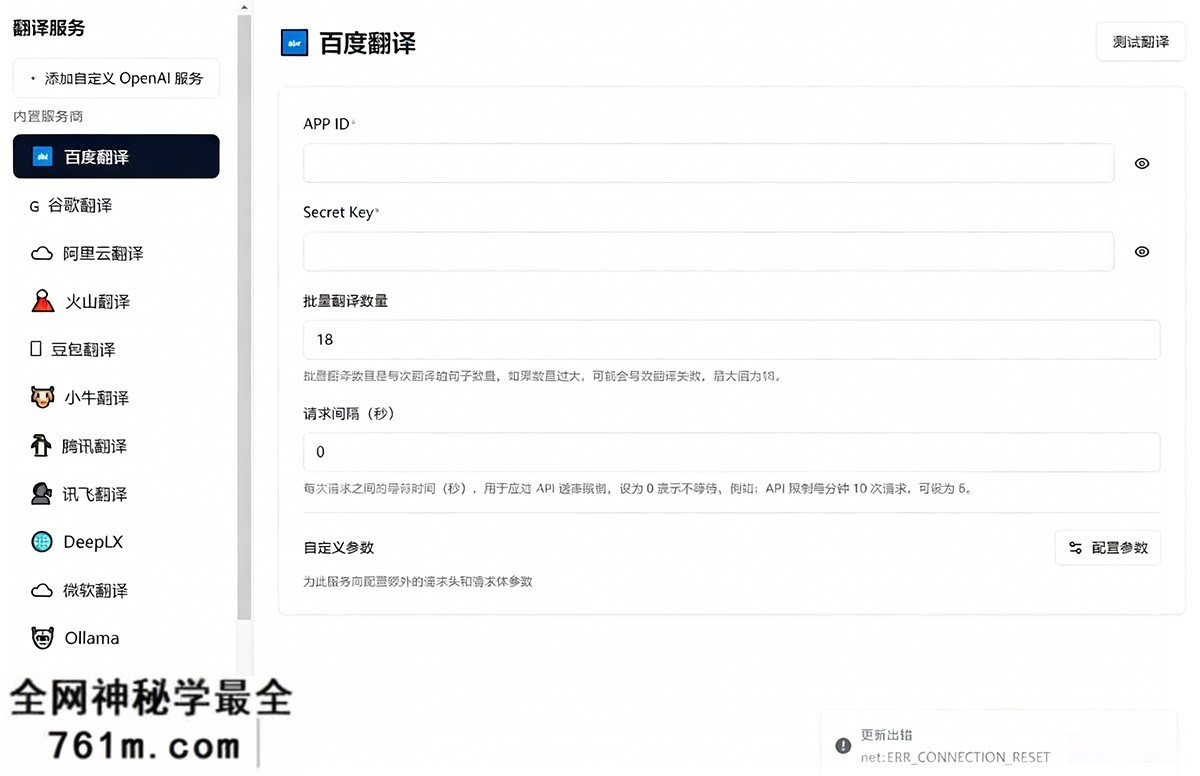The image size is (1200, 776).
Task: Click the Google G icon beside 谷歌翻译
Action: (34, 206)
